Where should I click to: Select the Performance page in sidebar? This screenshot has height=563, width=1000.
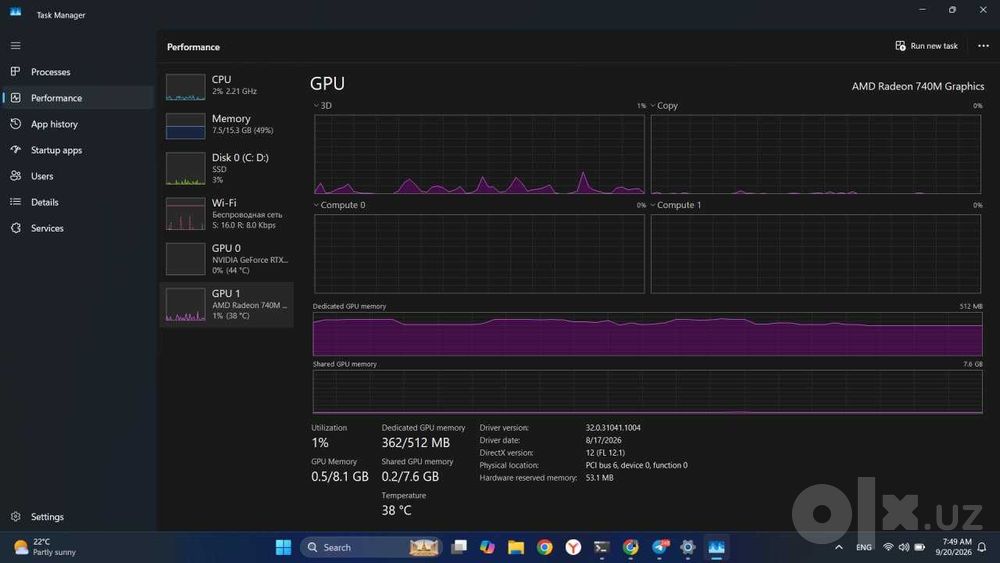pyautogui.click(x=78, y=98)
